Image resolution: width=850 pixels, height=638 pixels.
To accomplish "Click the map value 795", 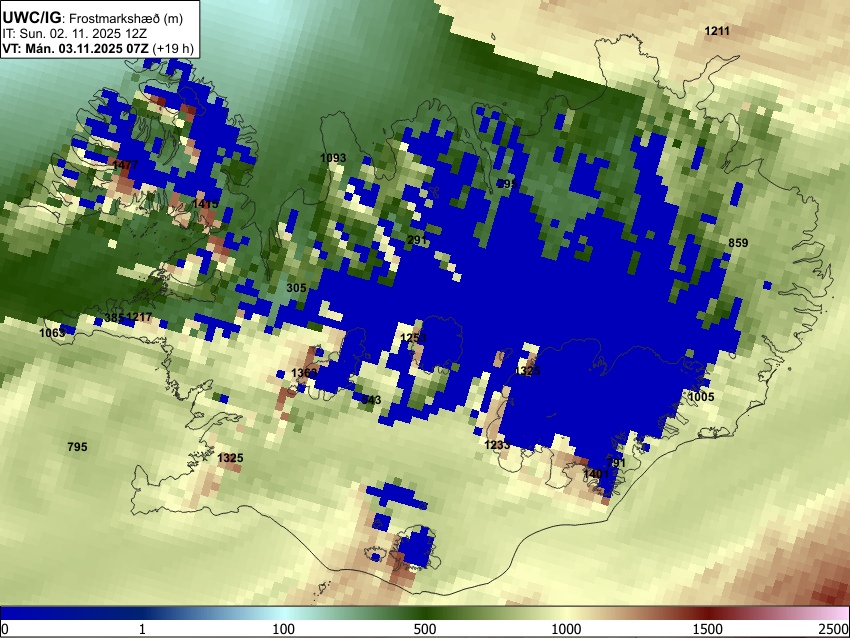I will point(77,447).
